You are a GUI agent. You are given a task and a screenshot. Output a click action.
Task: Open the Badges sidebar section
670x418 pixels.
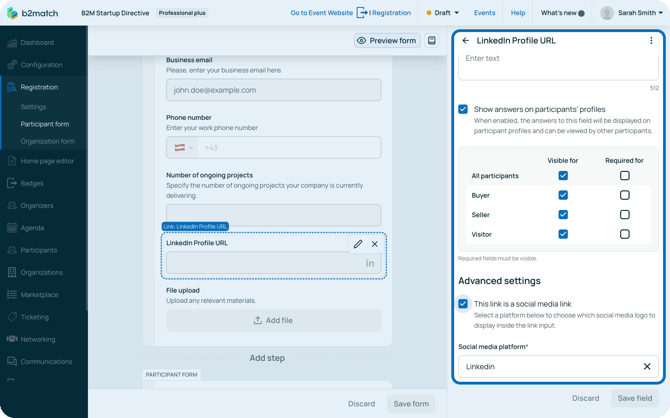point(32,183)
